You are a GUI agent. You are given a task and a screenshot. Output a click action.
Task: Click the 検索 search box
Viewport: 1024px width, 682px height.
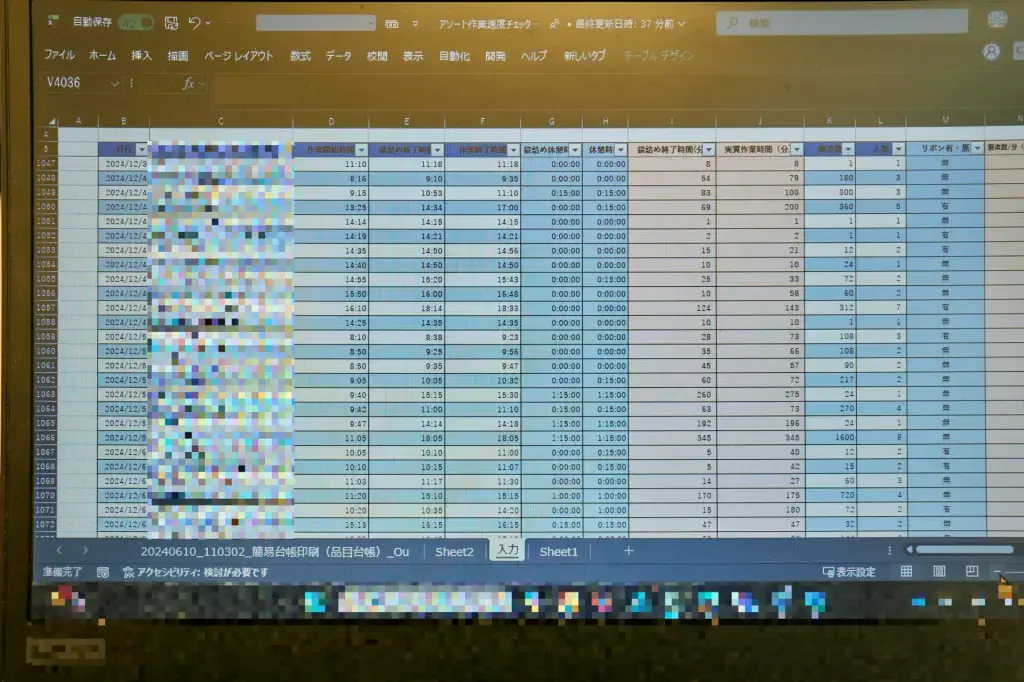point(842,23)
